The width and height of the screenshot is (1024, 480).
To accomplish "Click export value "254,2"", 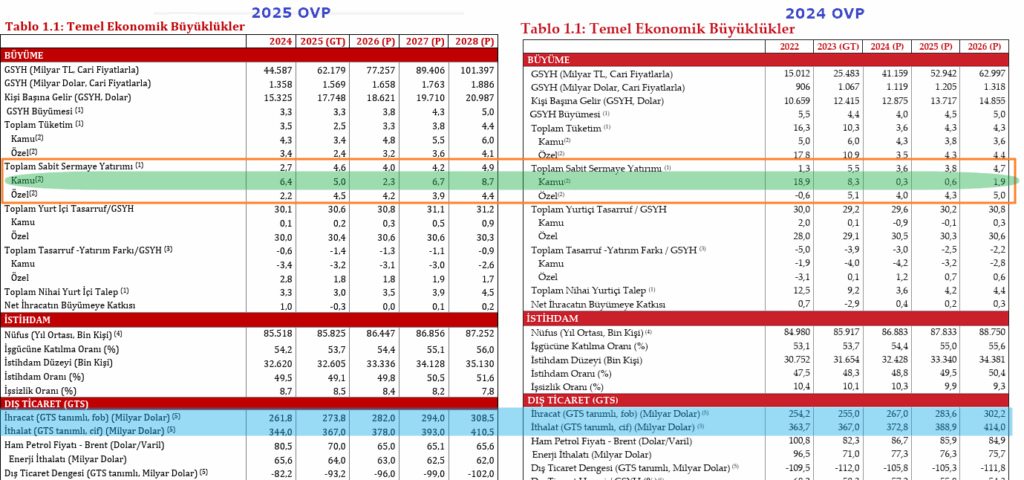I will coord(800,414).
